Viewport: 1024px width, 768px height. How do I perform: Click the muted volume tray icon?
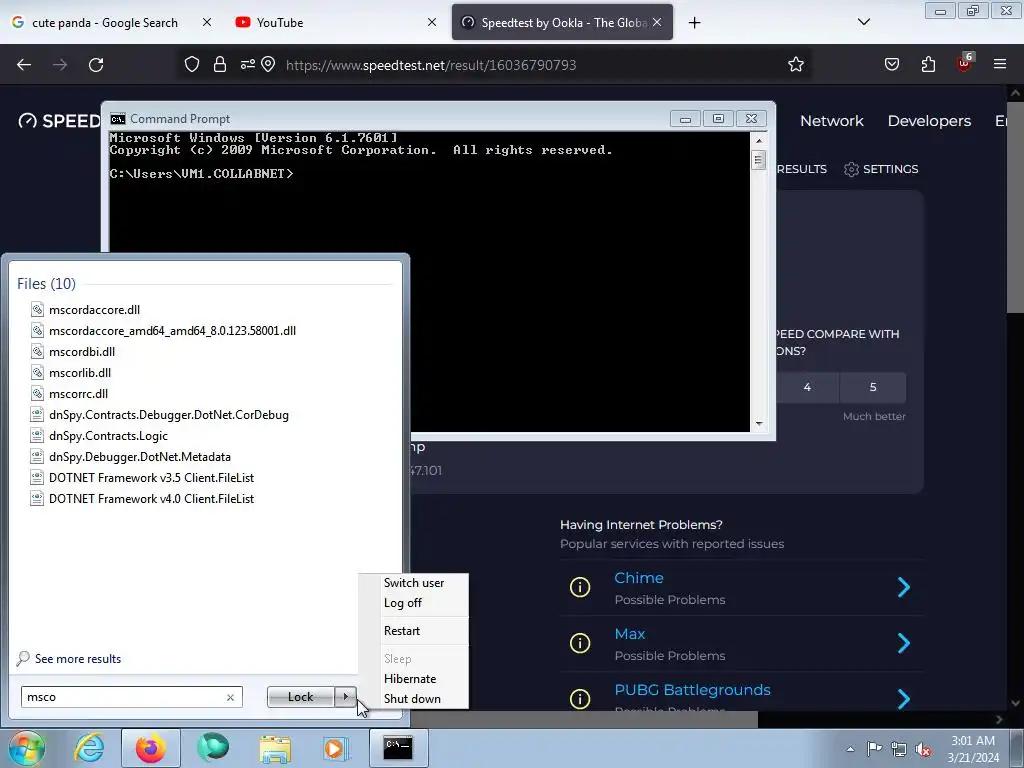coord(923,749)
